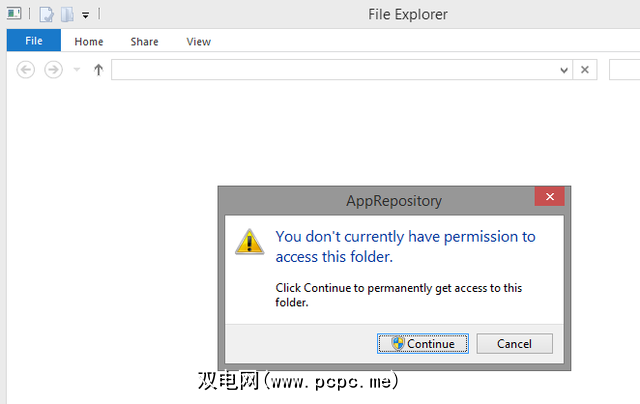
Task: Go up one folder level
Action: tap(98, 70)
